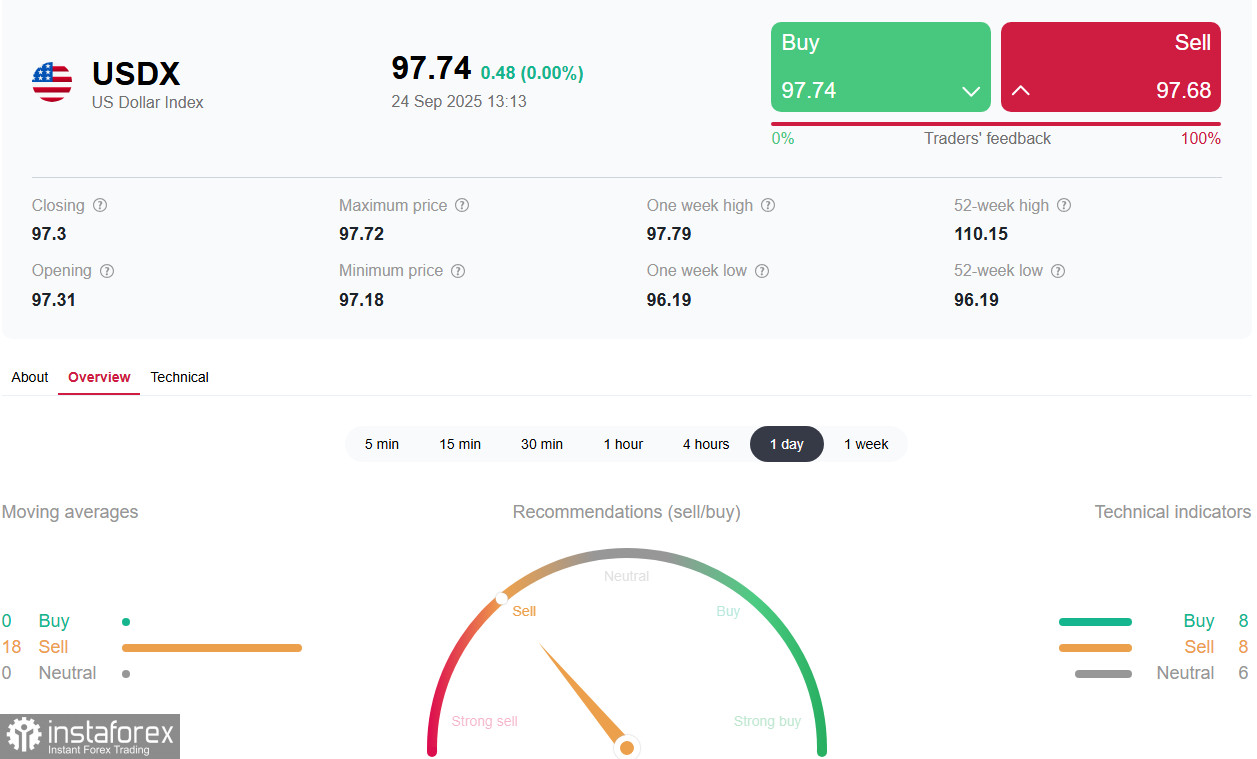Click the Technical indicators heading
Viewport: 1257px width, 759px height.
1173,512
